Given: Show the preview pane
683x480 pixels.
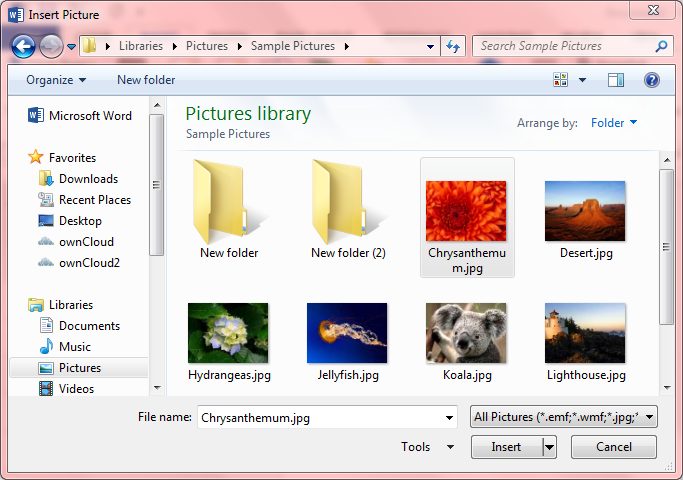Looking at the screenshot, I should coord(616,80).
